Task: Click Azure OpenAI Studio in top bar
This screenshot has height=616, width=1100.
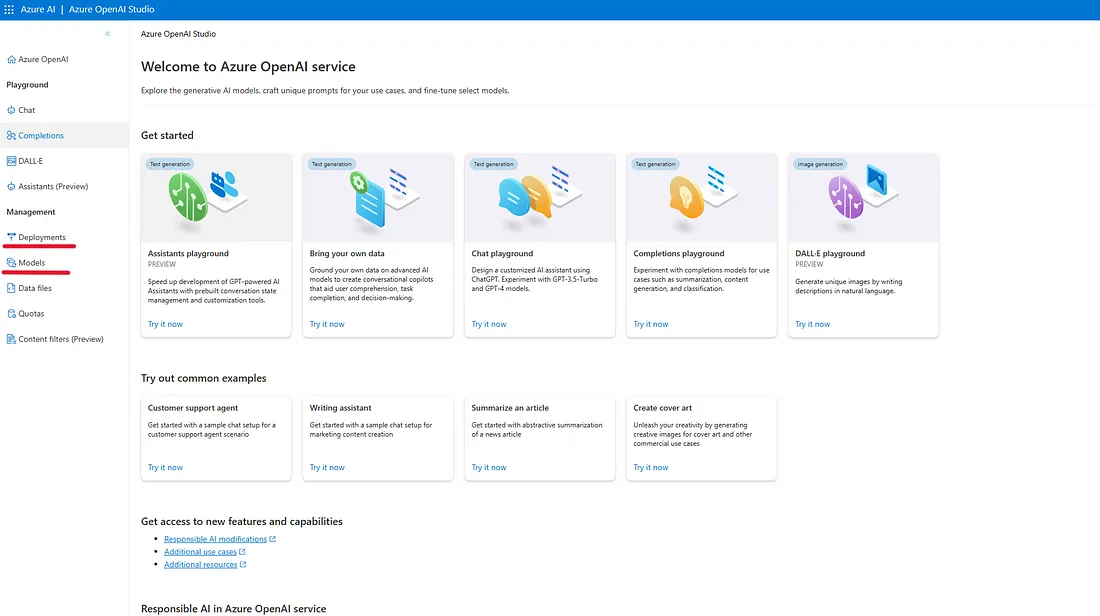Action: pos(112,10)
